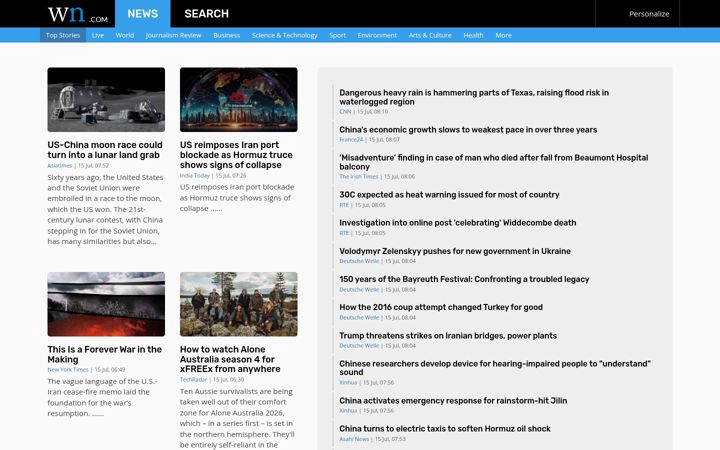Open the Business category
Image resolution: width=720 pixels, height=450 pixels.
226,35
